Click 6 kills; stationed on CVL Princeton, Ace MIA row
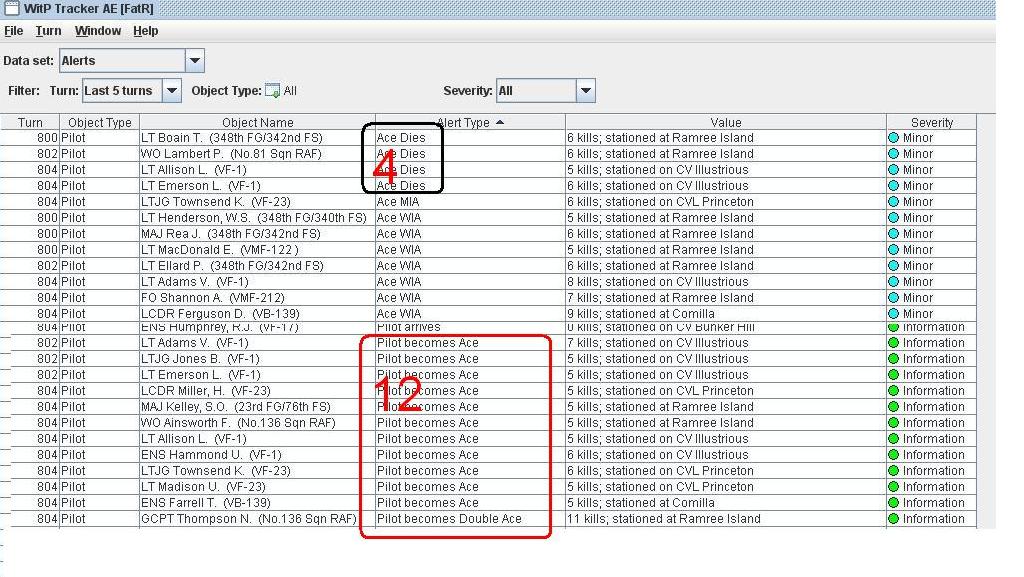The height and width of the screenshot is (577, 1024). (x=660, y=202)
